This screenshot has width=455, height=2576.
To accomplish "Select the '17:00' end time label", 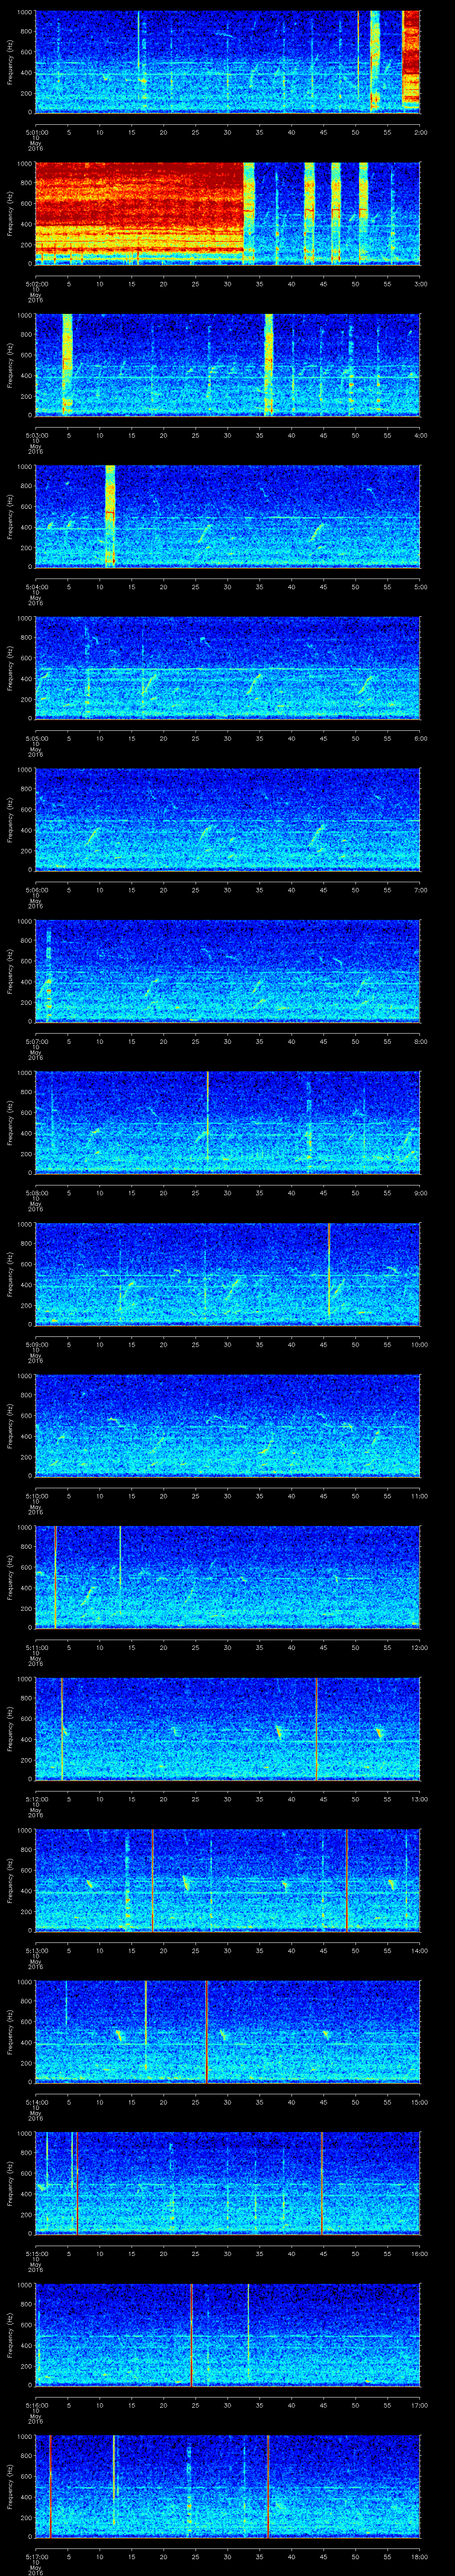I will [419, 2405].
